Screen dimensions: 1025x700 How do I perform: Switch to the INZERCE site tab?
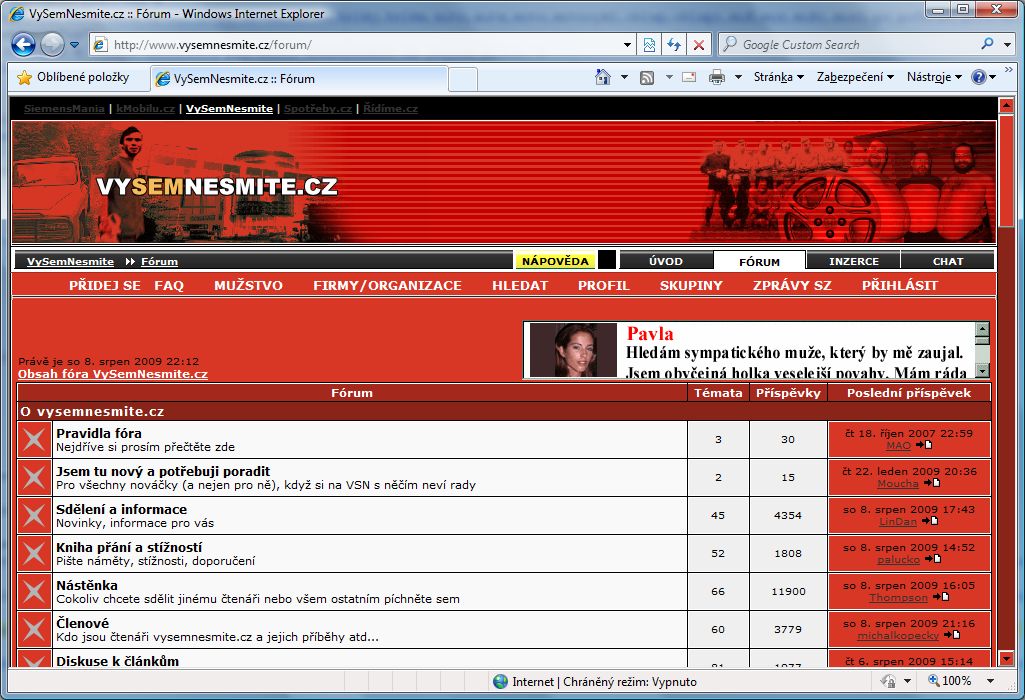pyautogui.click(x=854, y=261)
